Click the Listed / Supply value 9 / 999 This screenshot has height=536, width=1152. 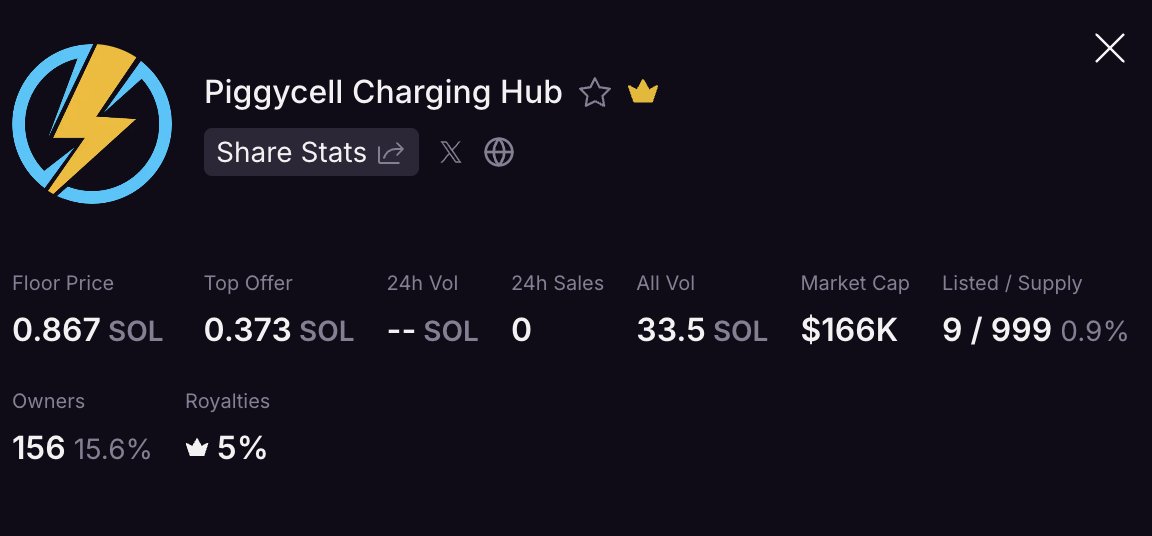(x=996, y=330)
